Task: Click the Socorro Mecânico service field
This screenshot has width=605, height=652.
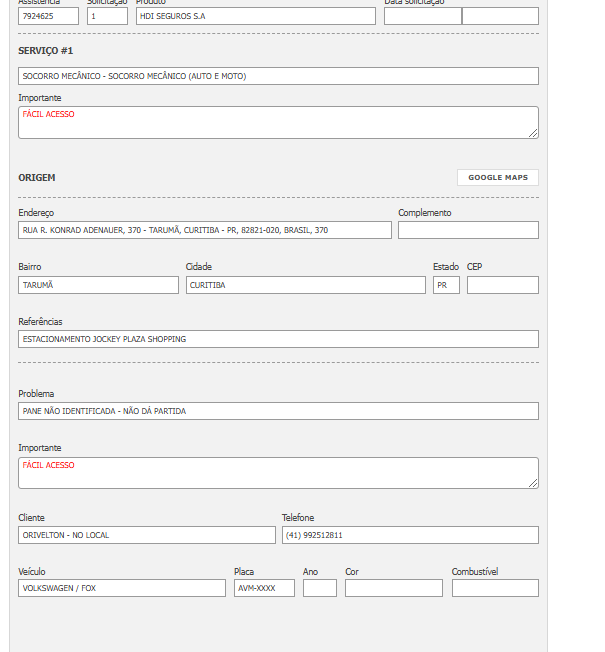Action: tap(278, 76)
